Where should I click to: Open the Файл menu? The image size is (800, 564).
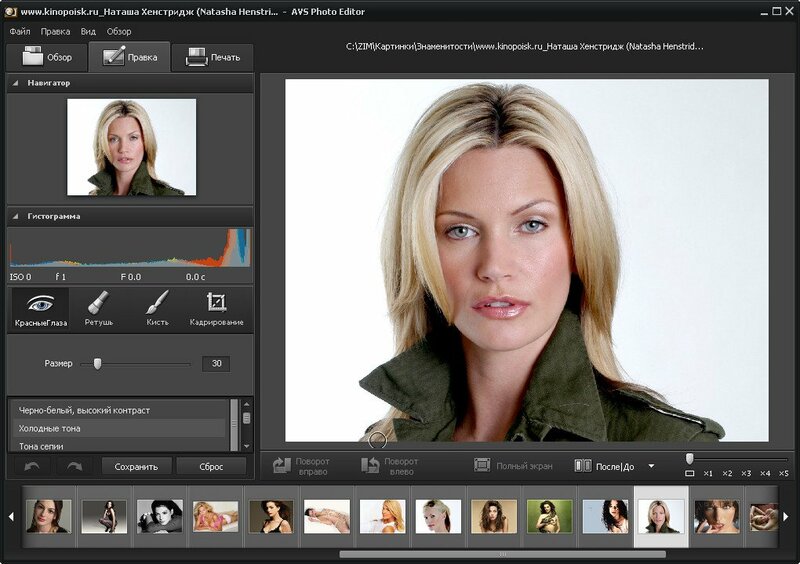click(20, 31)
